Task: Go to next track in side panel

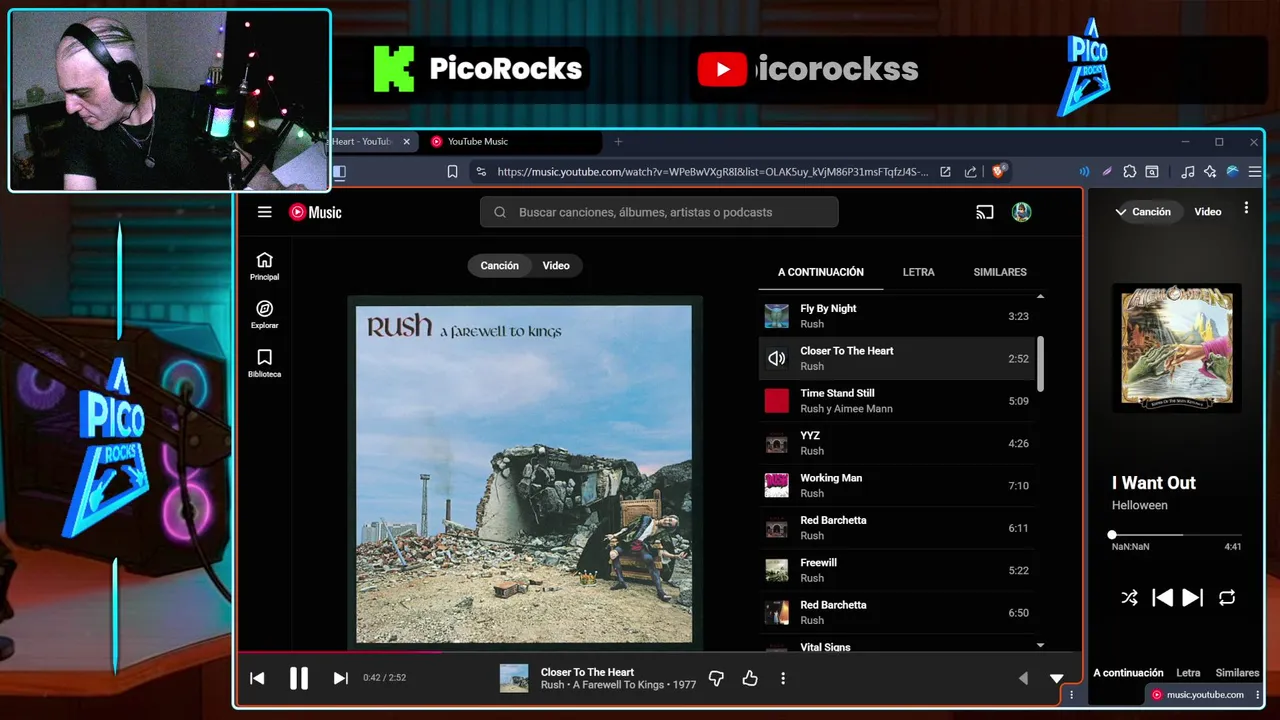Action: 1193,598
